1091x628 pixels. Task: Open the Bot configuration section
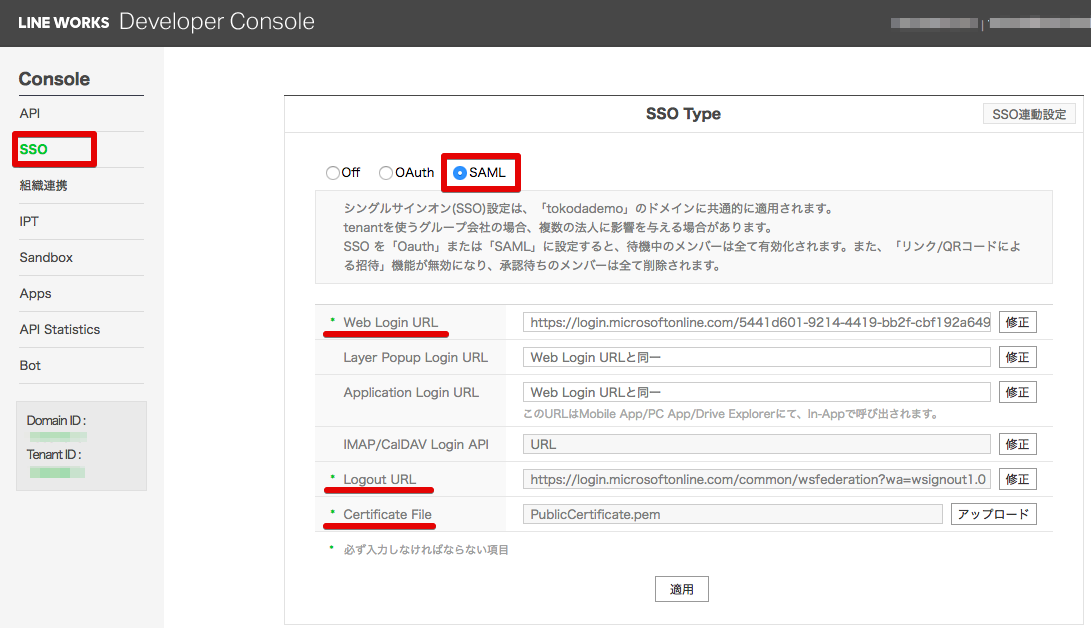(x=29, y=365)
